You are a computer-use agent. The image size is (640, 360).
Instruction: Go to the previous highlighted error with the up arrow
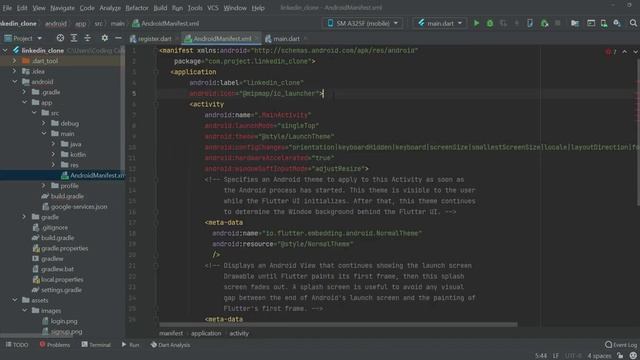(x=624, y=52)
